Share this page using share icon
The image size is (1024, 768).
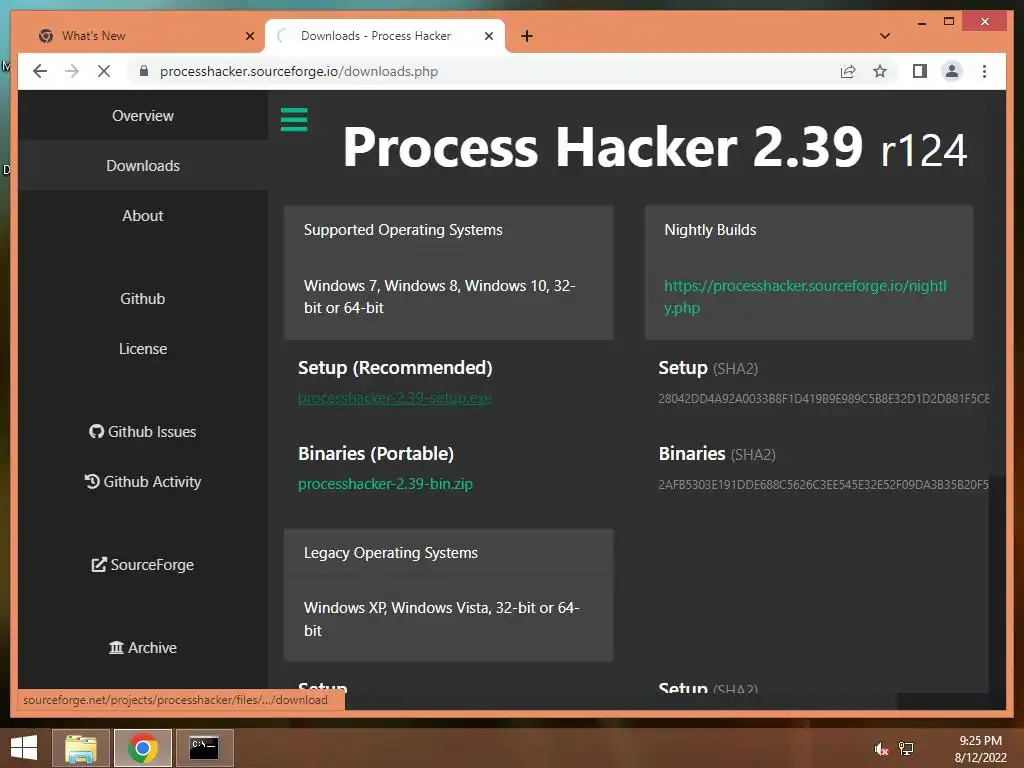[848, 71]
